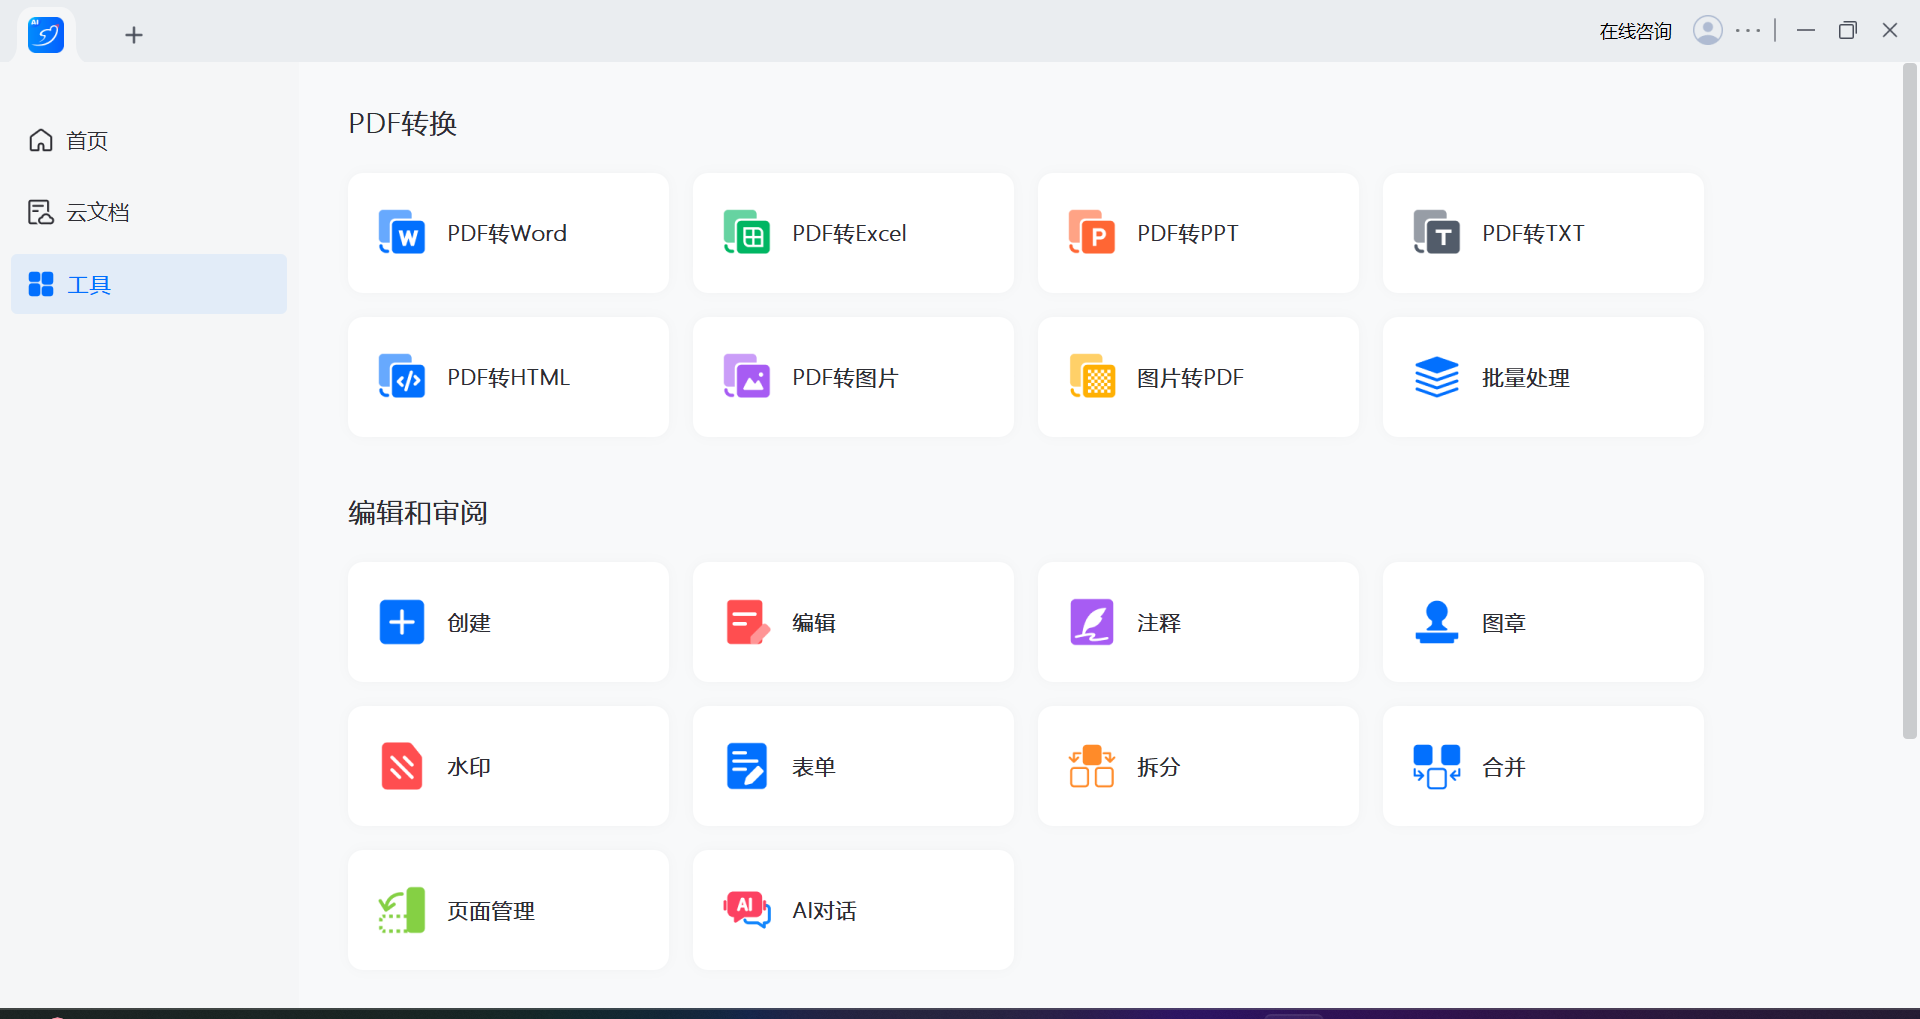Select the 表单 label

point(814,766)
